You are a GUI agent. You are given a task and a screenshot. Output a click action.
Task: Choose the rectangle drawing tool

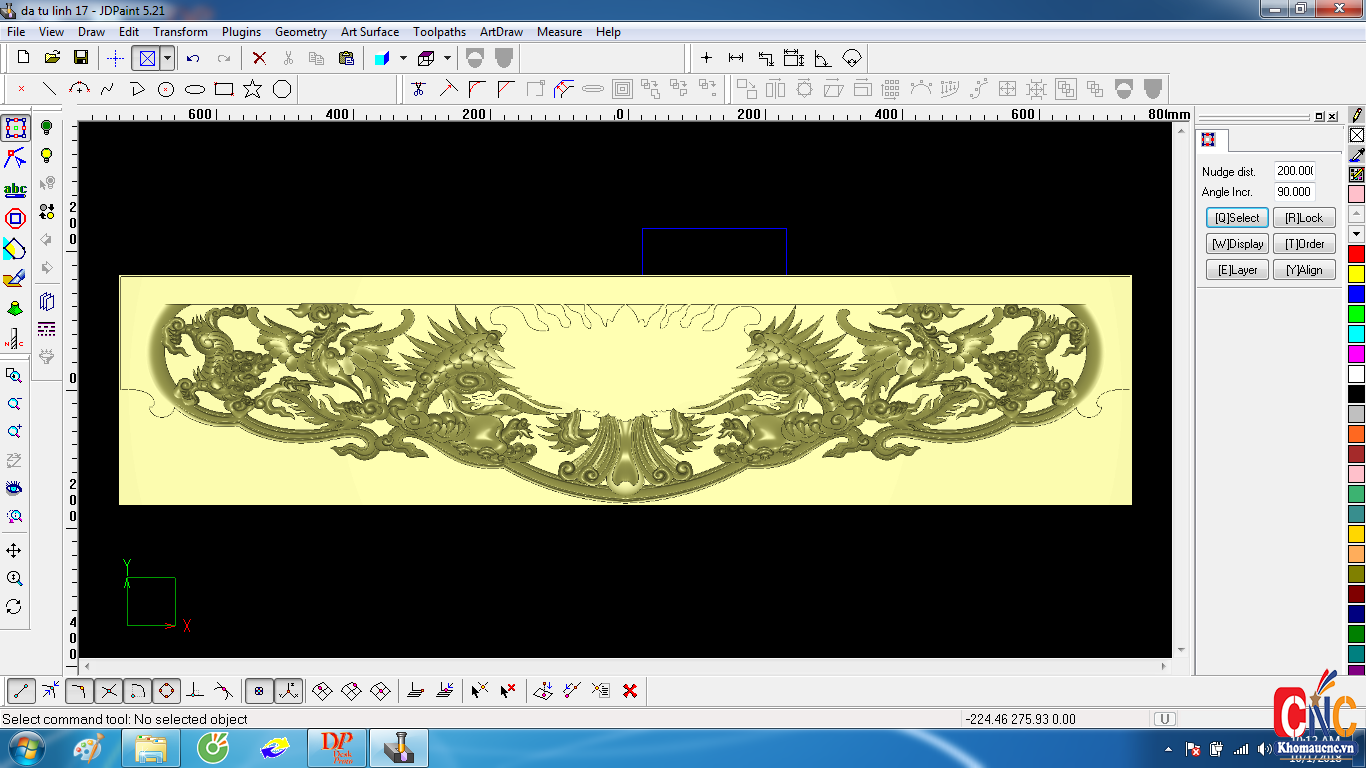(x=224, y=89)
